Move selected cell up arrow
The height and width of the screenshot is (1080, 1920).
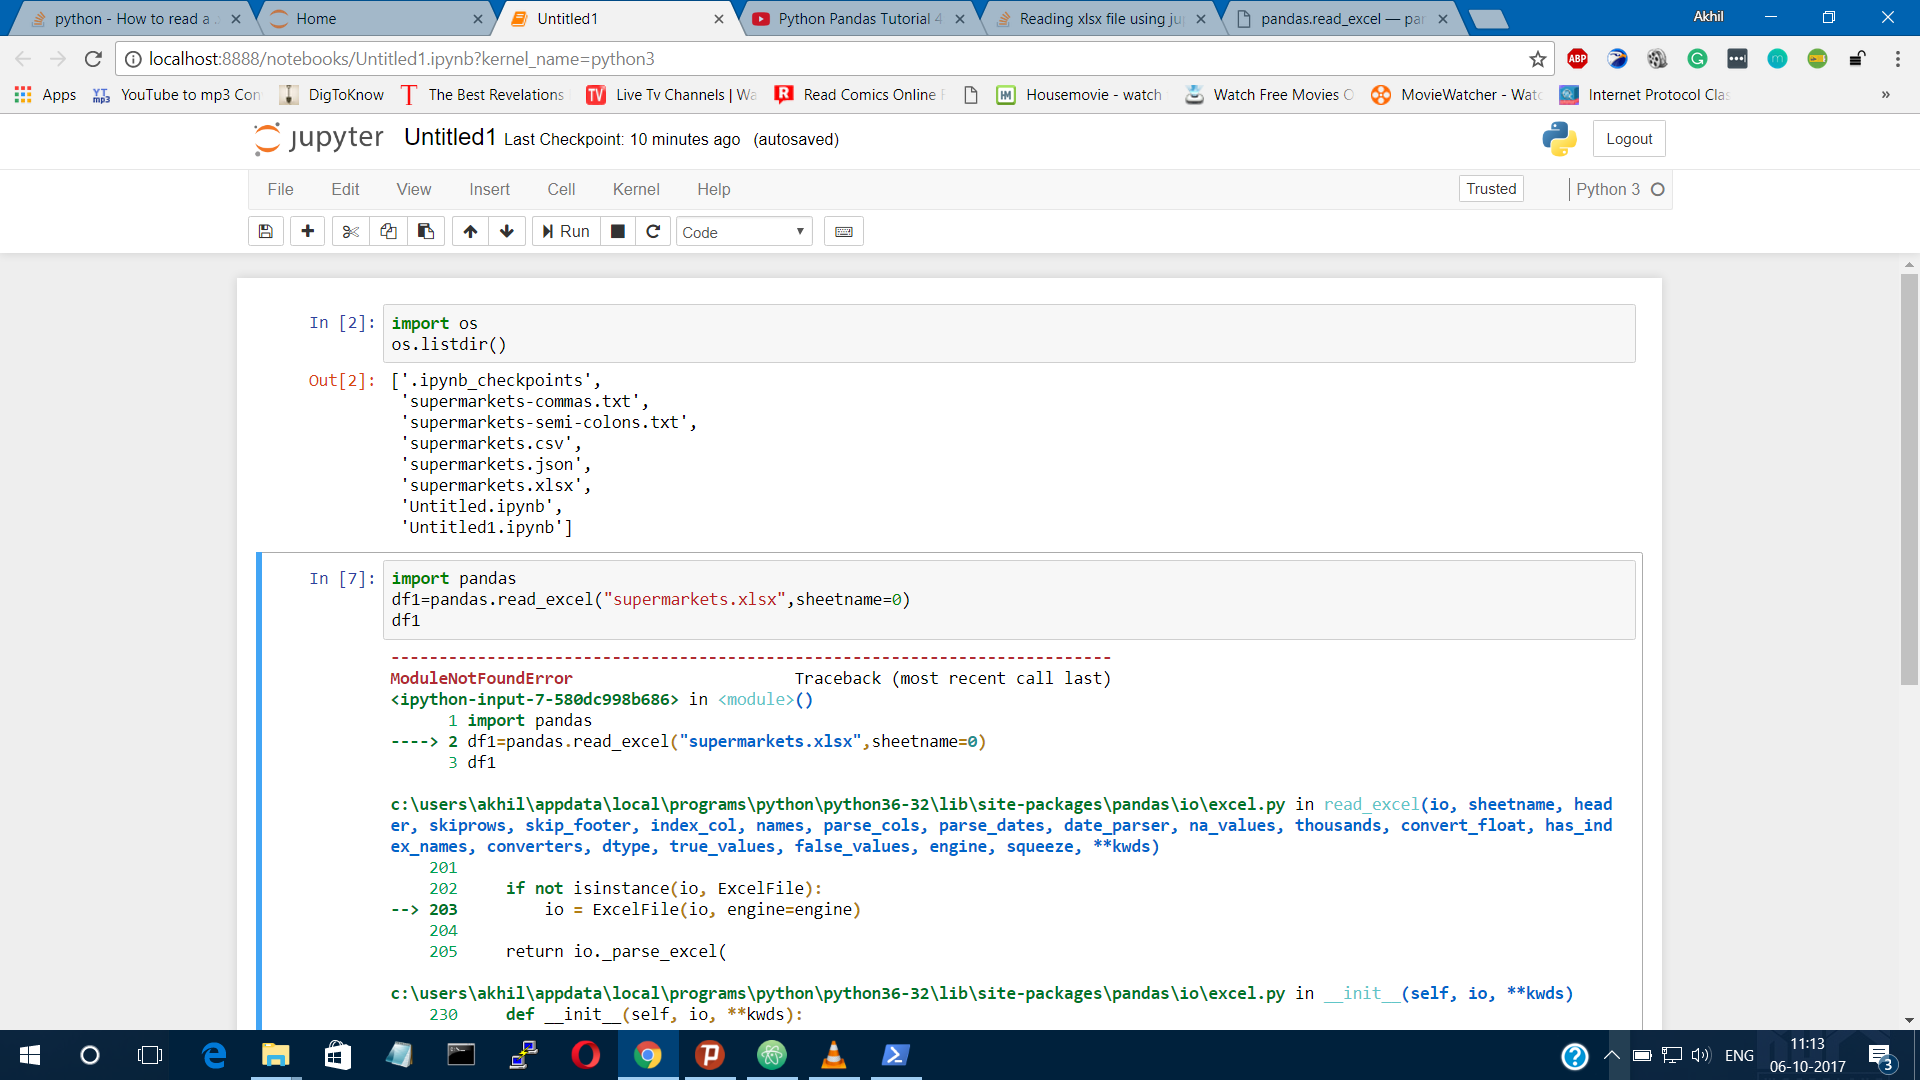470,232
